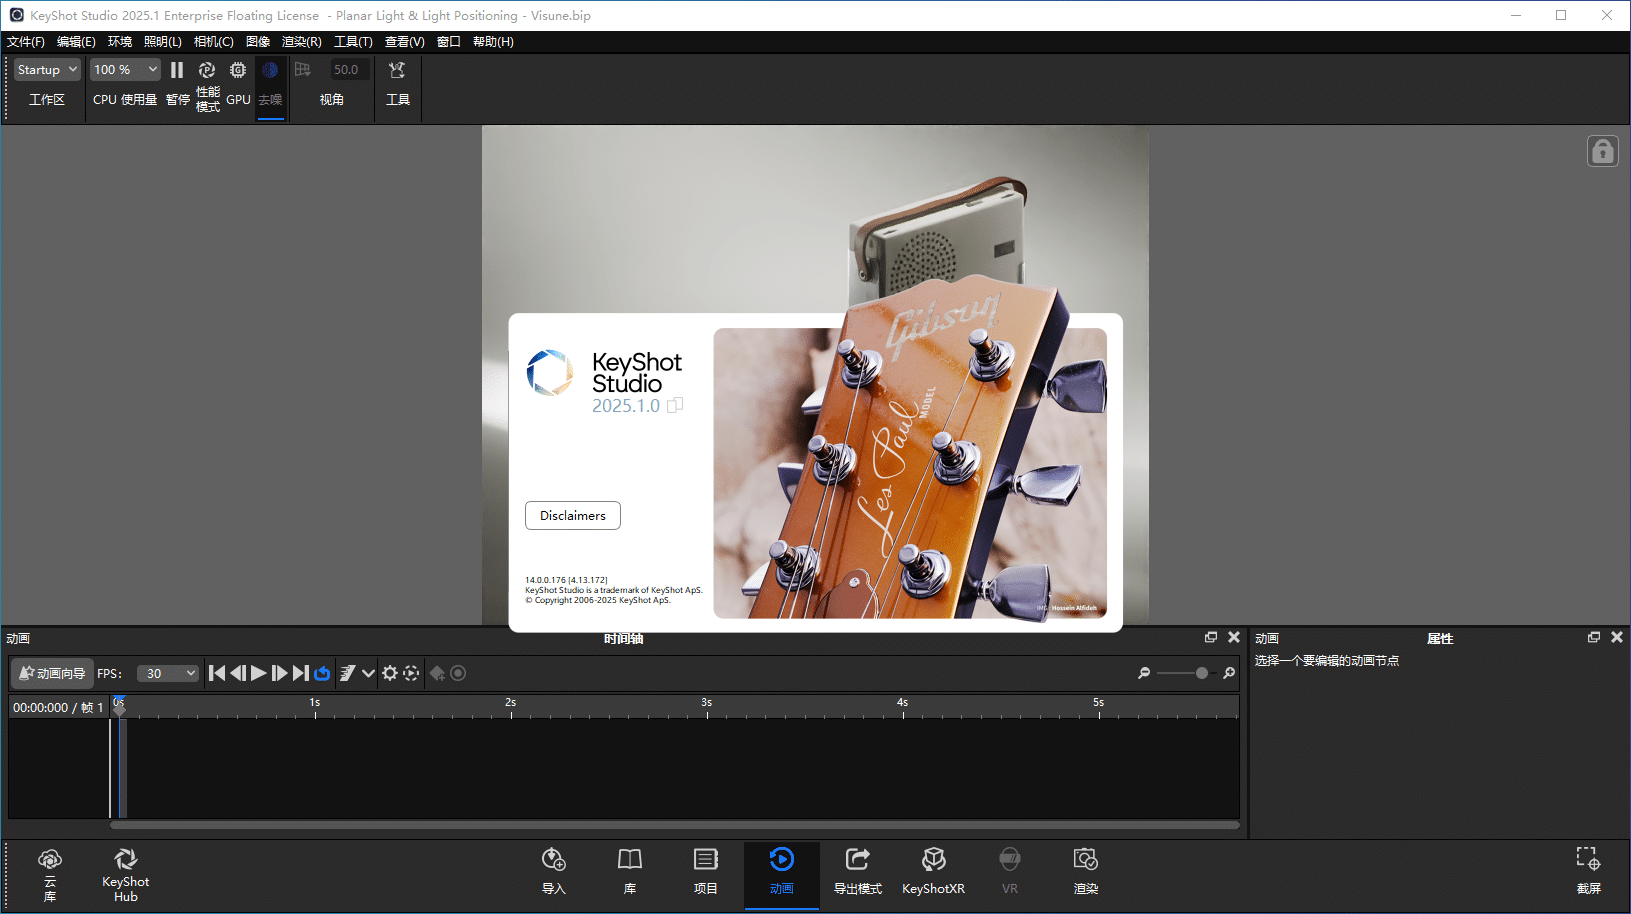
Task: Click the Disclaimers button
Action: (x=572, y=516)
